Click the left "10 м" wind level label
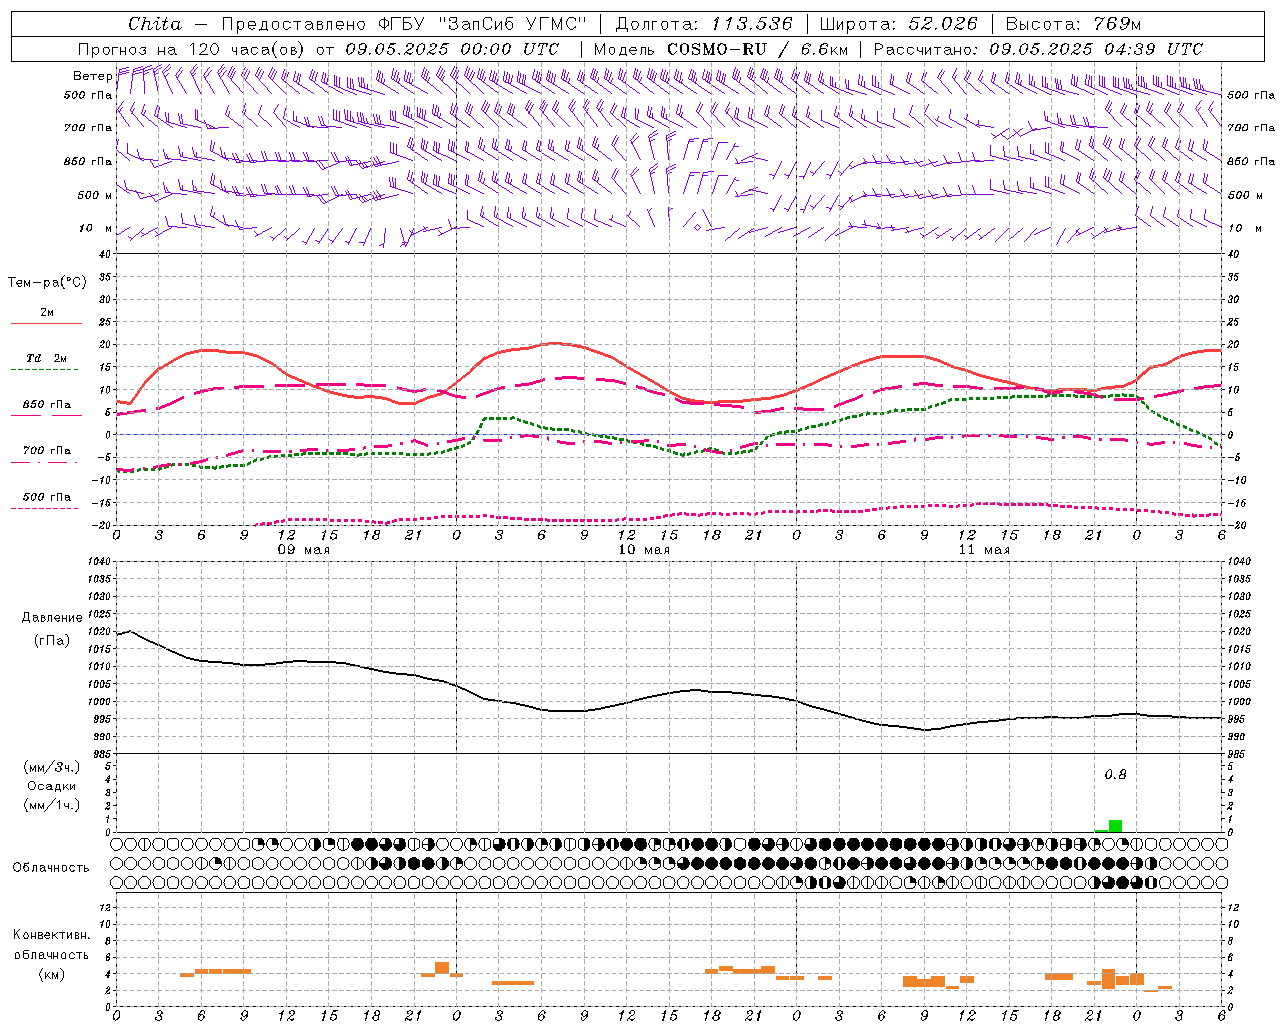The image size is (1280, 1024). point(95,228)
